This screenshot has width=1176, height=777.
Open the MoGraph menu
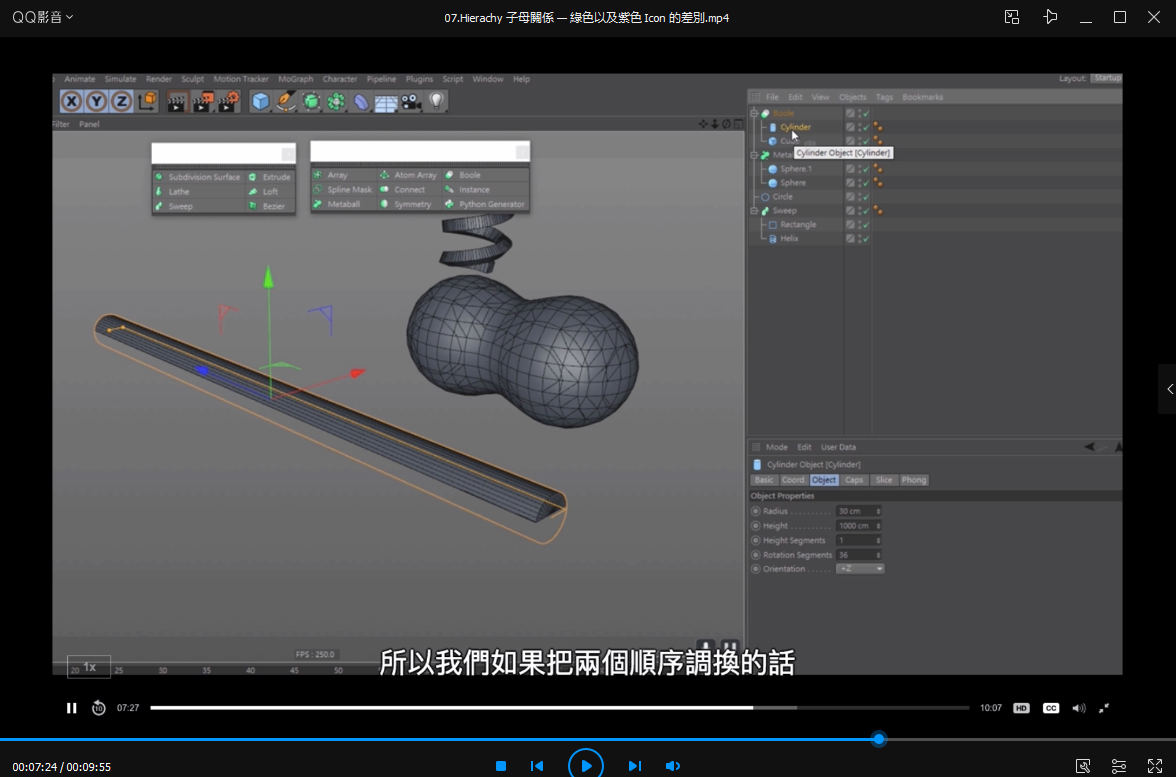click(x=295, y=79)
